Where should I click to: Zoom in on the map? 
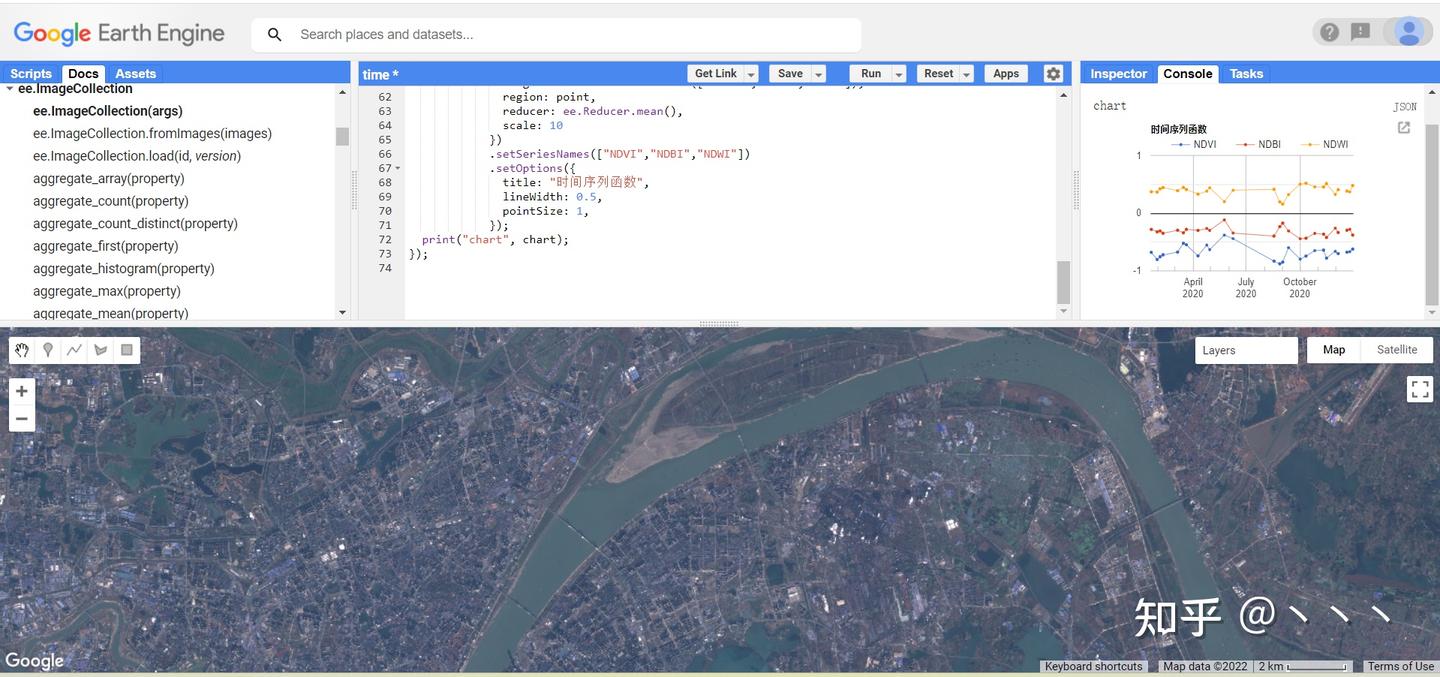22,391
